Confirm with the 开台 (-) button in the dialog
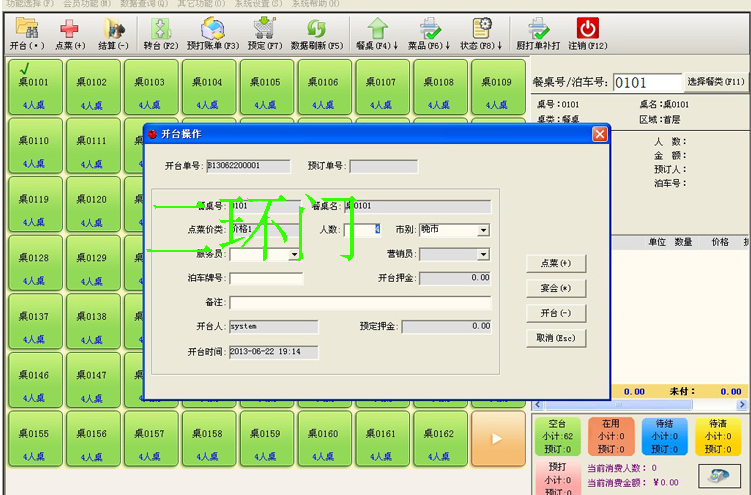The width and height of the screenshot is (751, 495). click(556, 313)
